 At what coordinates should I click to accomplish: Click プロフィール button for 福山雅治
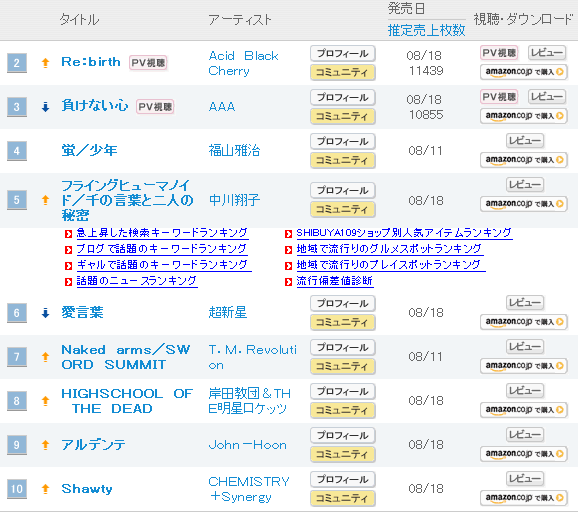[343, 141]
